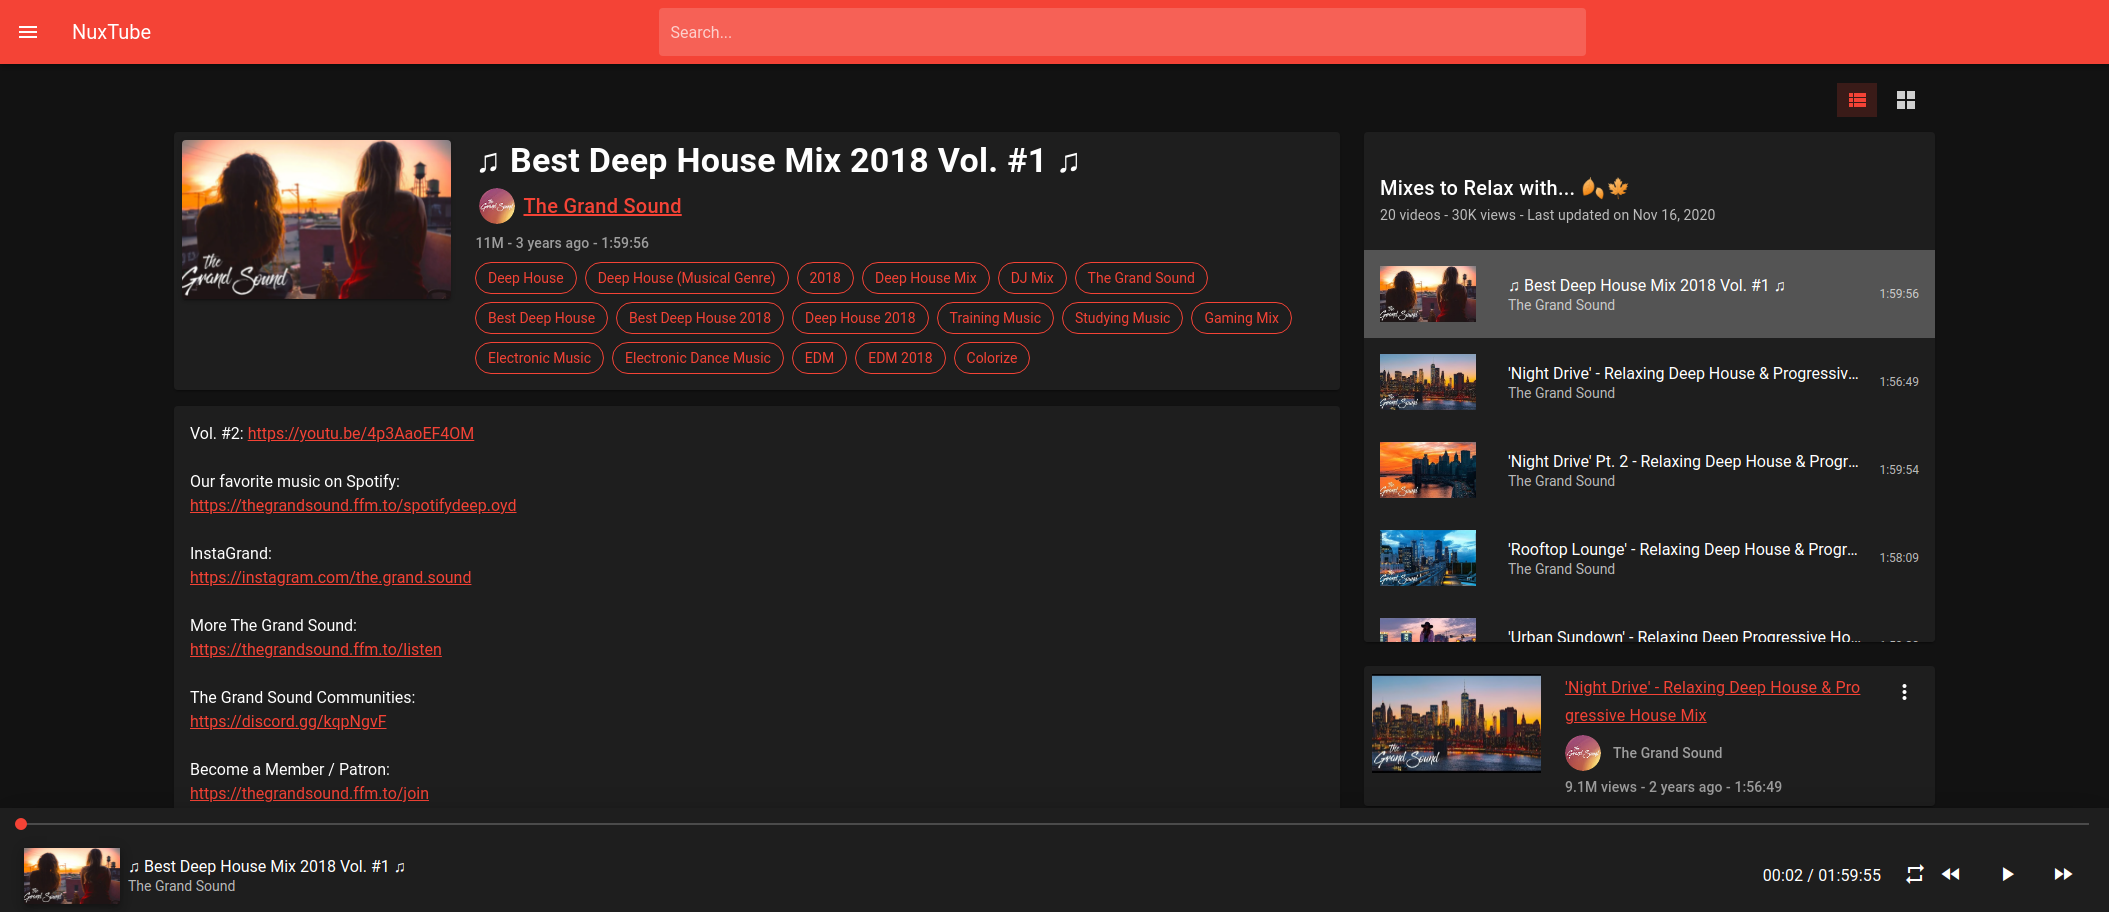Play 'Rooftop Lounge' playlist item
The width and height of the screenshot is (2109, 912).
[1649, 558]
